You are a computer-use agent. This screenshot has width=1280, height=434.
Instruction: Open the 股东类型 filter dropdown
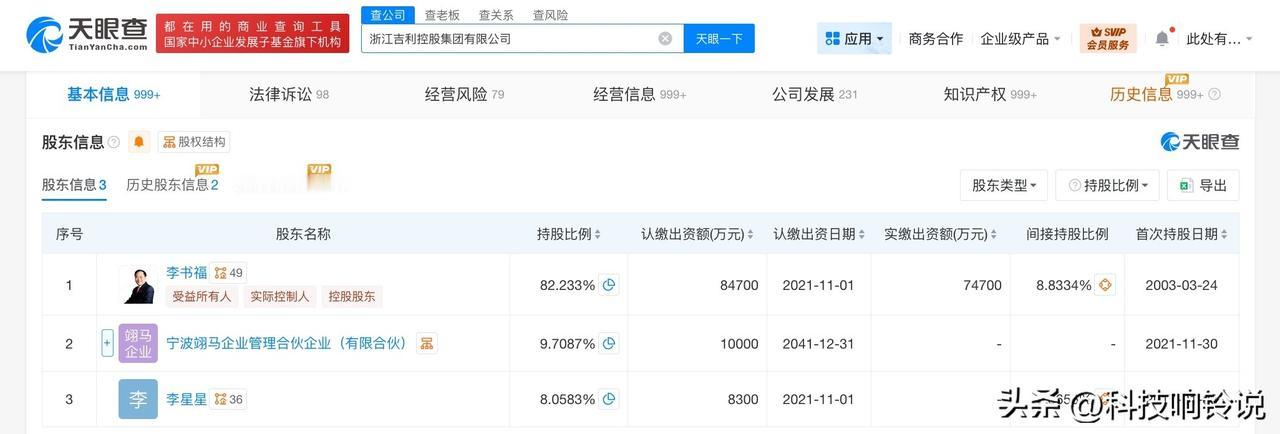point(1004,185)
